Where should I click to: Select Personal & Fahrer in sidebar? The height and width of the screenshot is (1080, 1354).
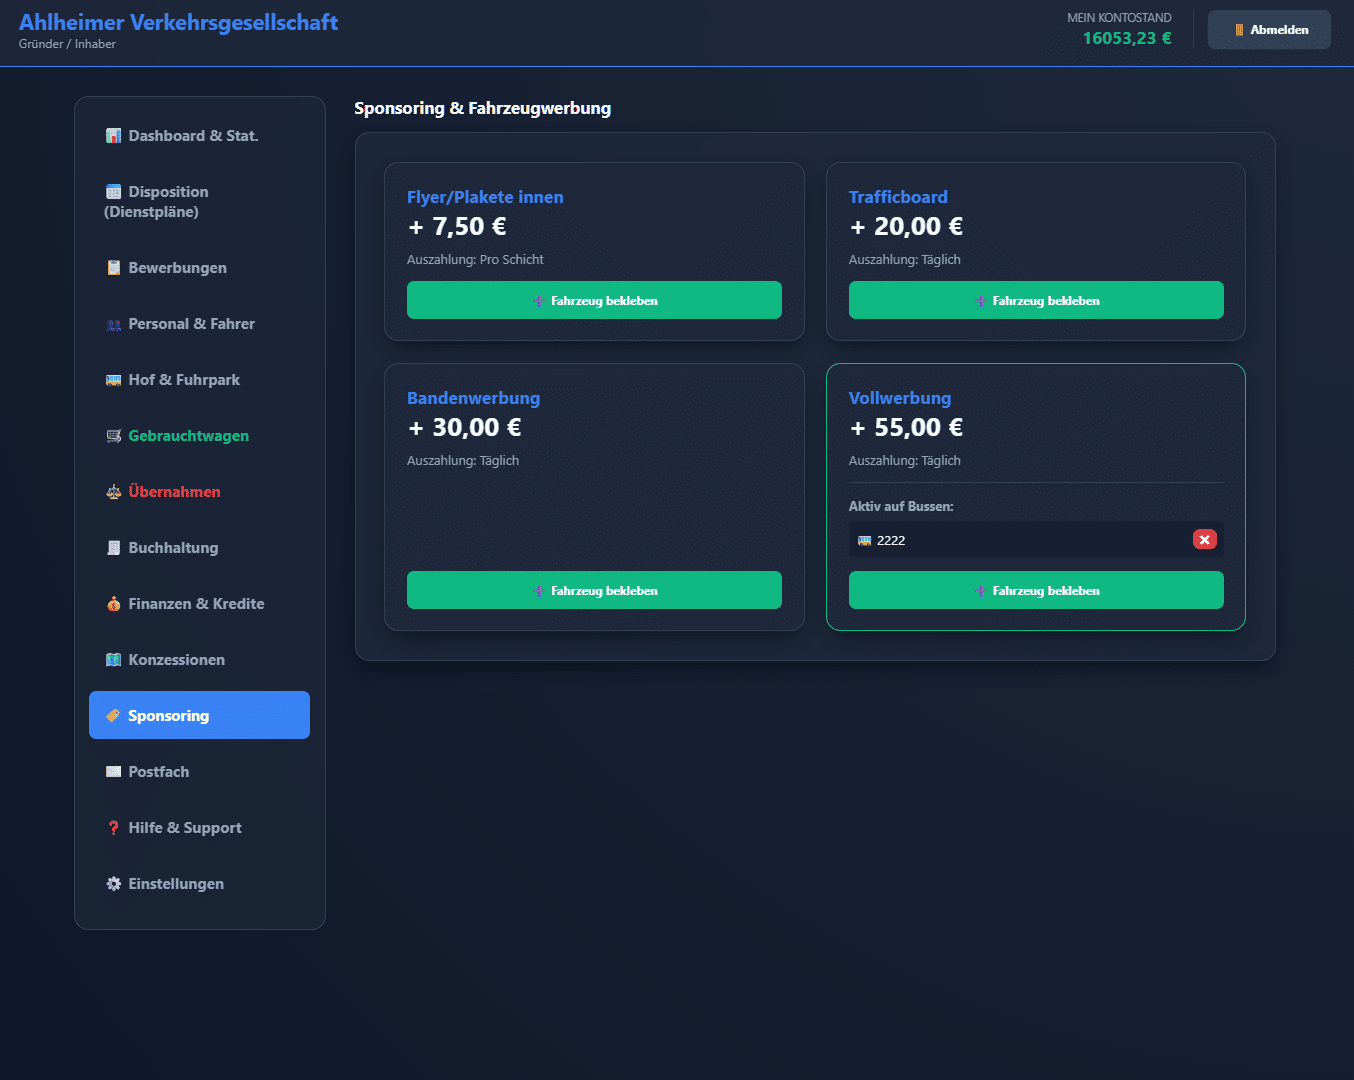tap(191, 324)
